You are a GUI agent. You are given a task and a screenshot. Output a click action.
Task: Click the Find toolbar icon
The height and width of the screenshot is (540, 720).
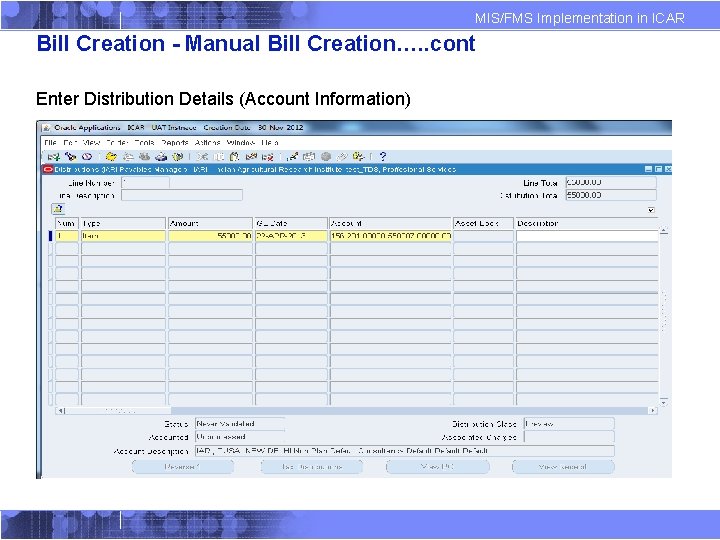point(70,157)
